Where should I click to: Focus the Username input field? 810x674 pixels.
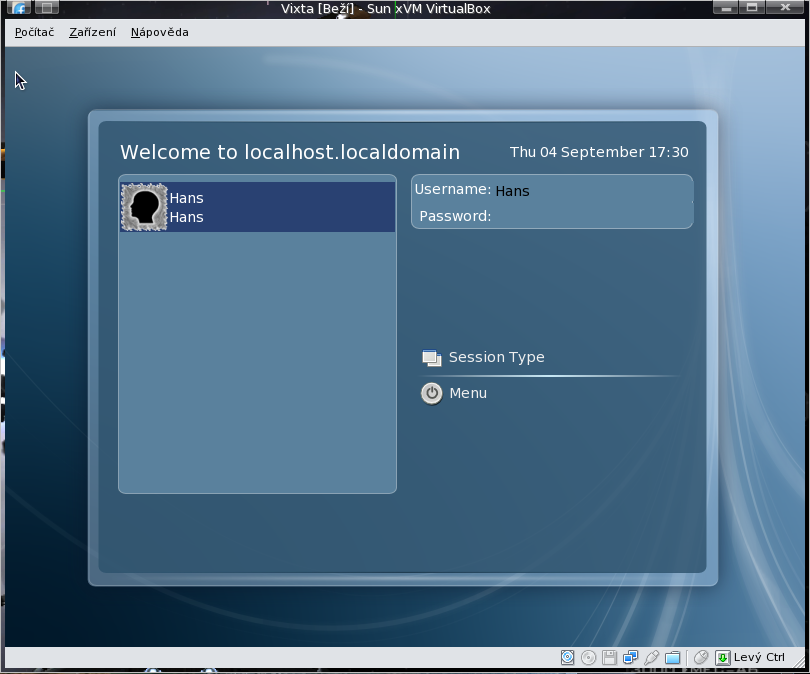[x=592, y=191]
